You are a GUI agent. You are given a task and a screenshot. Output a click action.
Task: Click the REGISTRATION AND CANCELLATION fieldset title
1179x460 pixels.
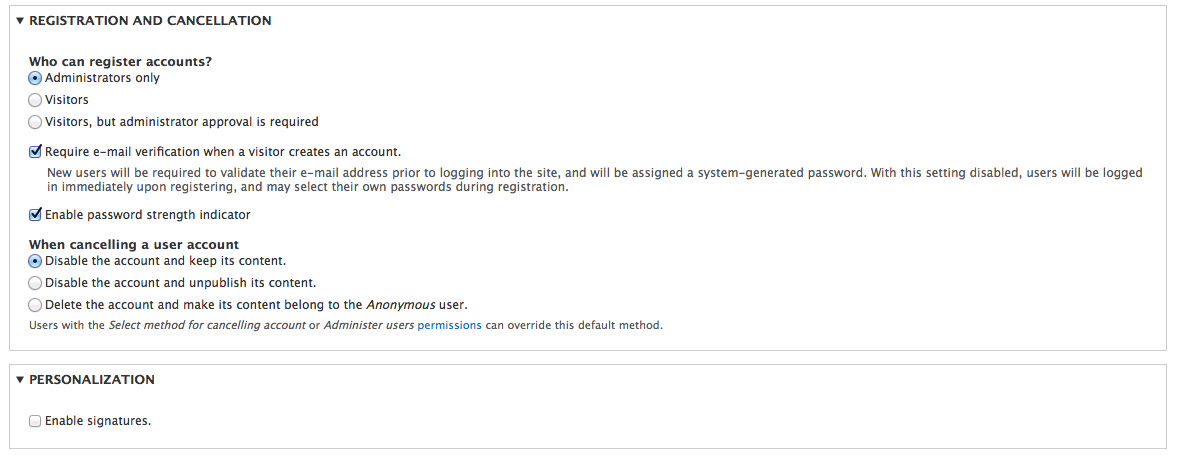[x=150, y=21]
